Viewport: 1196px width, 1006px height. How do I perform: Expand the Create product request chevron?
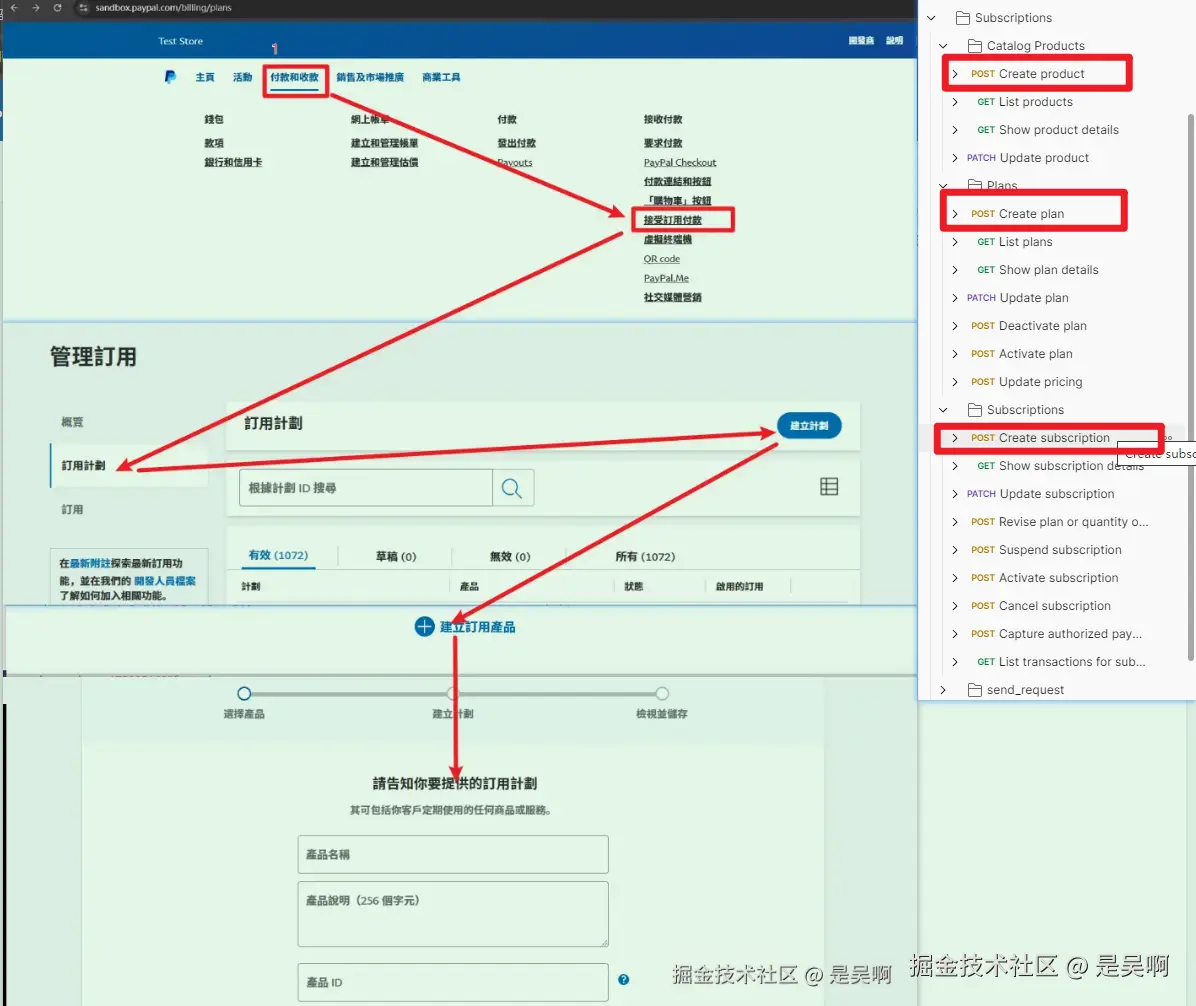[x=955, y=74]
